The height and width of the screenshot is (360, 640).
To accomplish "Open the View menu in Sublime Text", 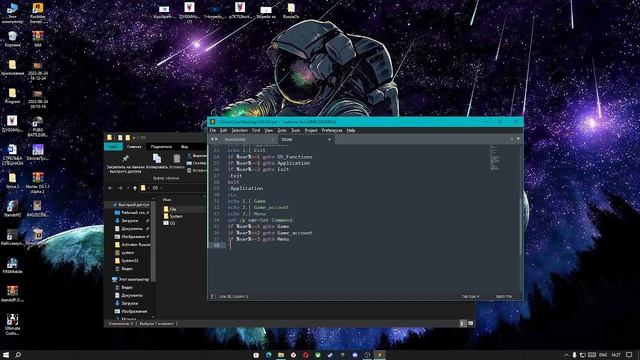I will point(269,131).
